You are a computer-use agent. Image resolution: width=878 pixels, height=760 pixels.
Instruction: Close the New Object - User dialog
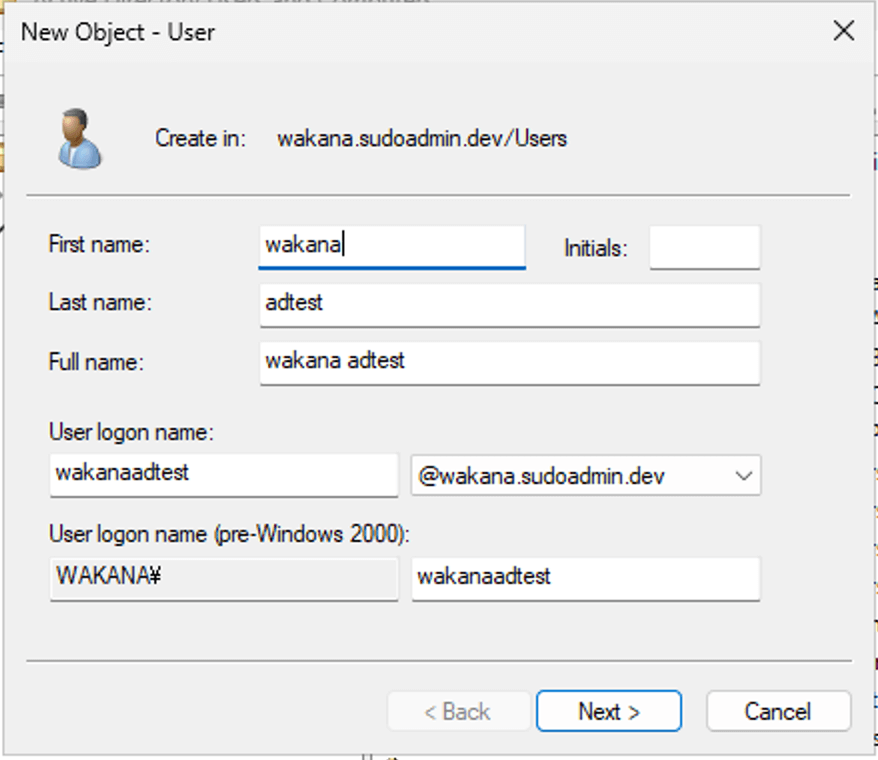843,31
